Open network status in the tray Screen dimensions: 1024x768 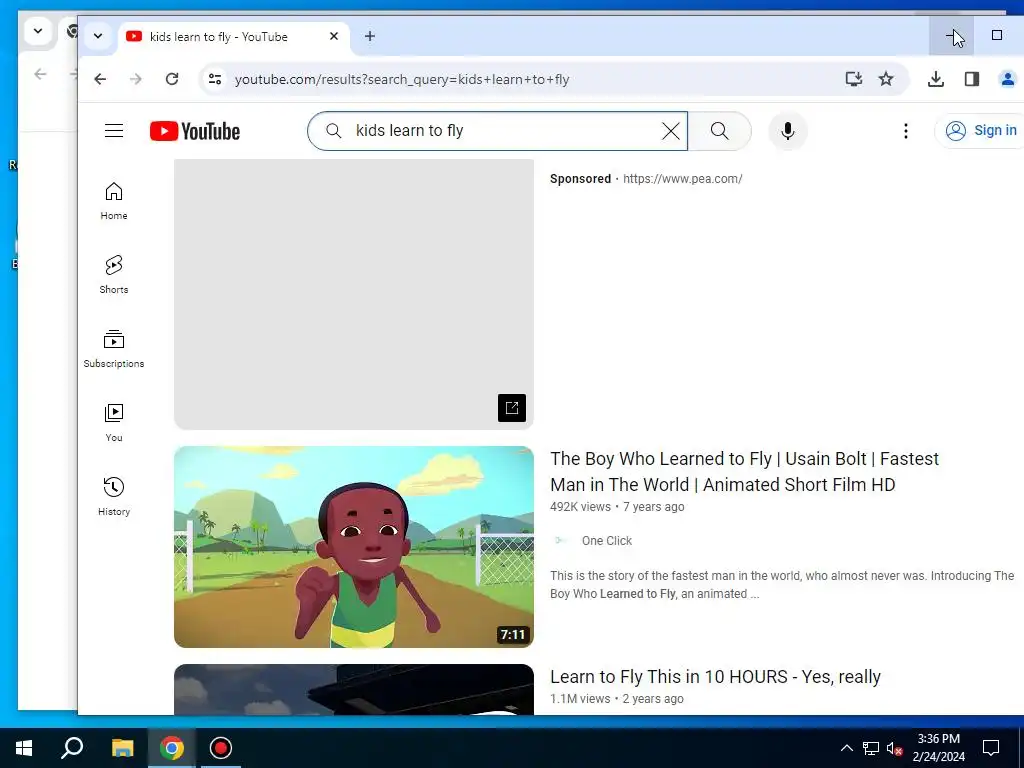click(x=870, y=748)
